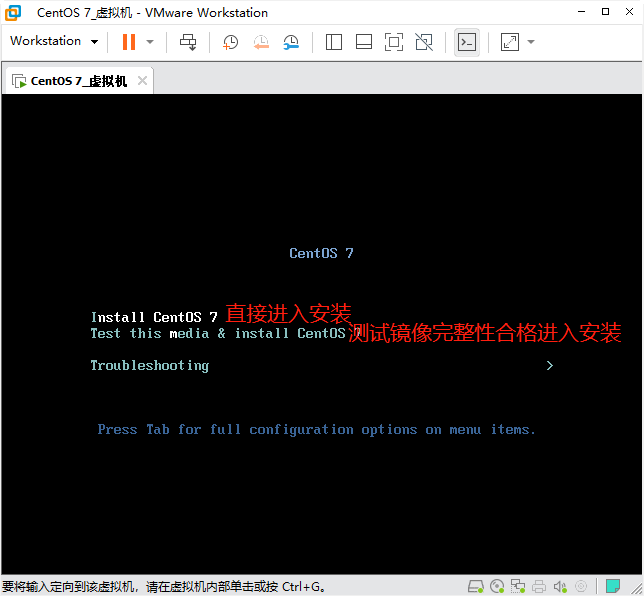
Task: Open the snapshot manager
Action: [291, 42]
